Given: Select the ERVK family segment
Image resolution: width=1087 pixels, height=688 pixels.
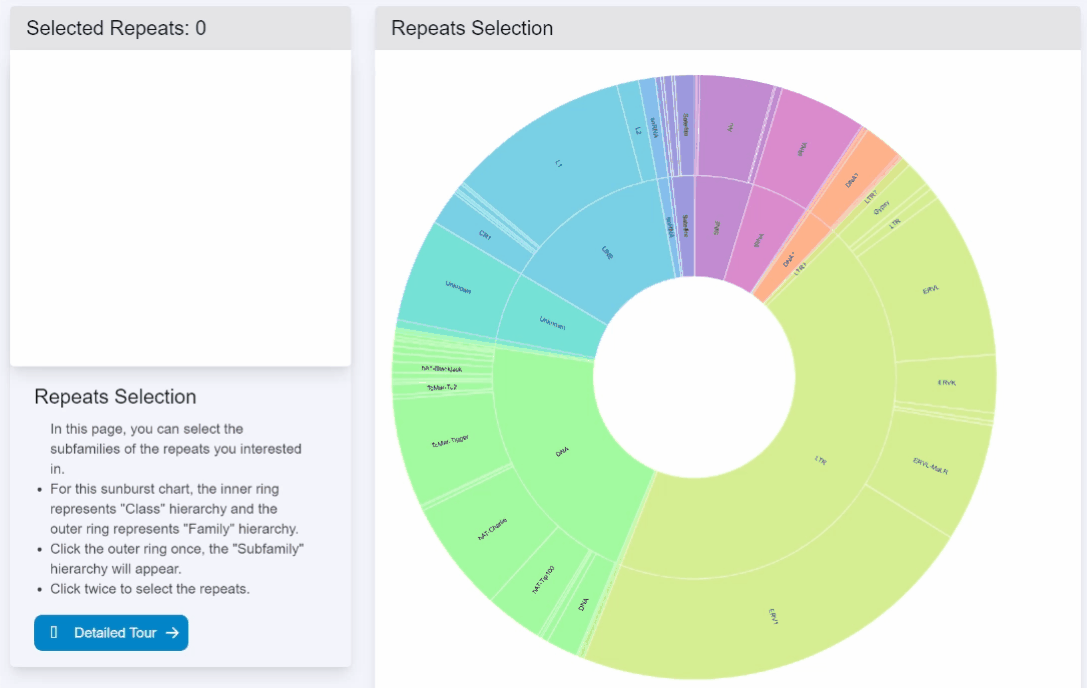Looking at the screenshot, I should [947, 383].
